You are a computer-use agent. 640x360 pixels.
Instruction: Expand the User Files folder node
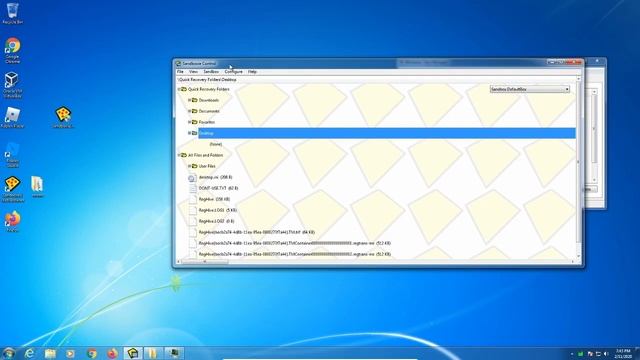tap(189, 166)
